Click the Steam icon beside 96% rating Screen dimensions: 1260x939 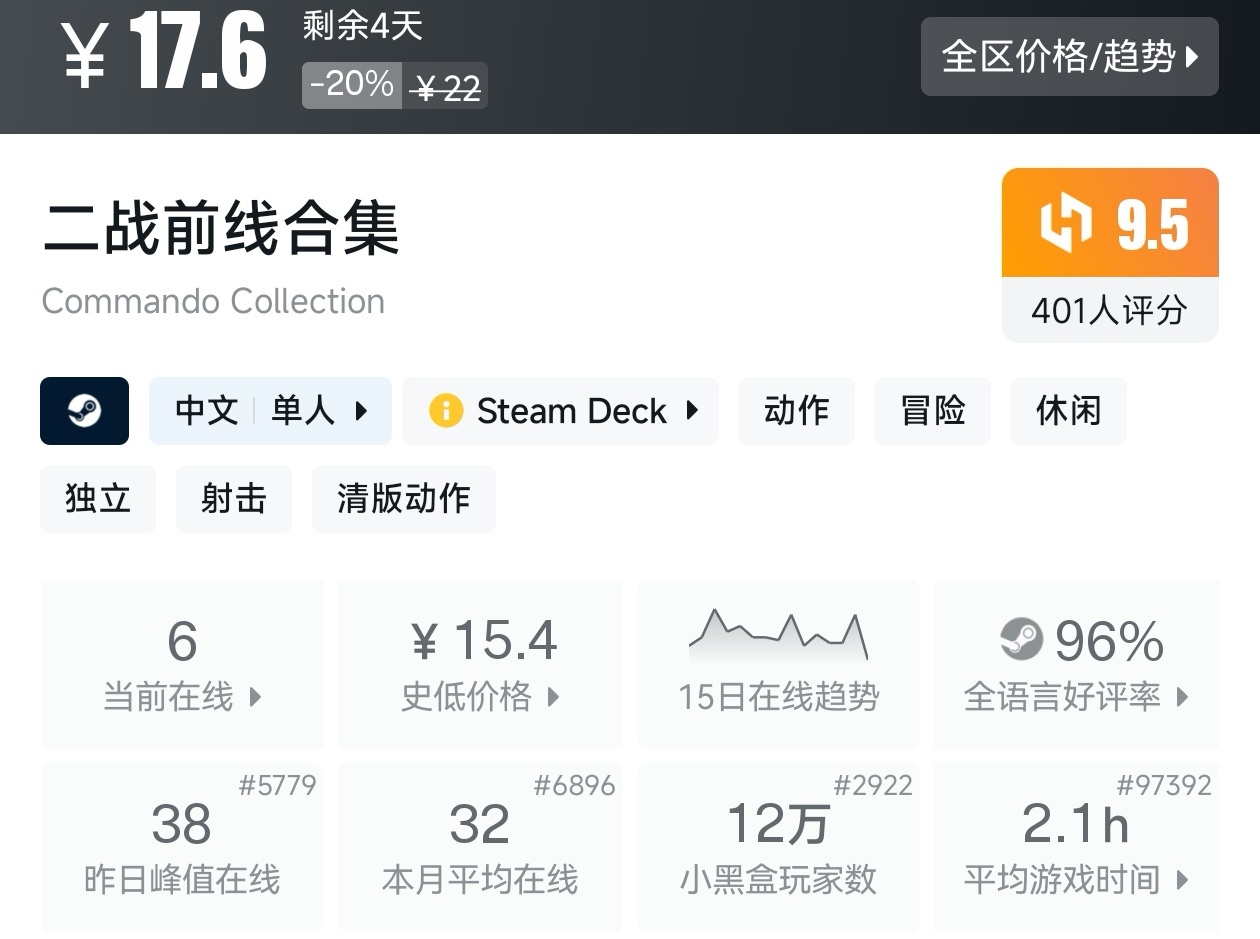click(1021, 639)
